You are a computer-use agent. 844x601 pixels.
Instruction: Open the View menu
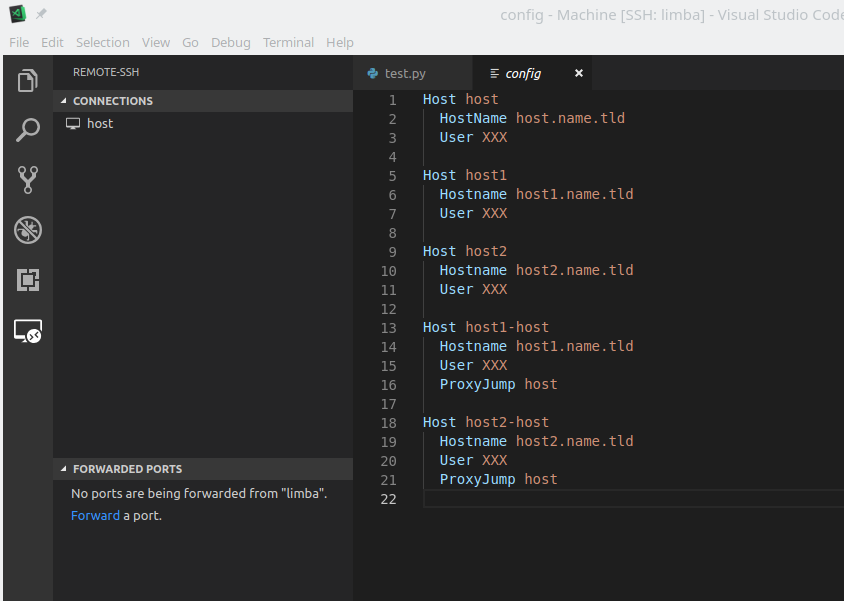click(x=156, y=43)
